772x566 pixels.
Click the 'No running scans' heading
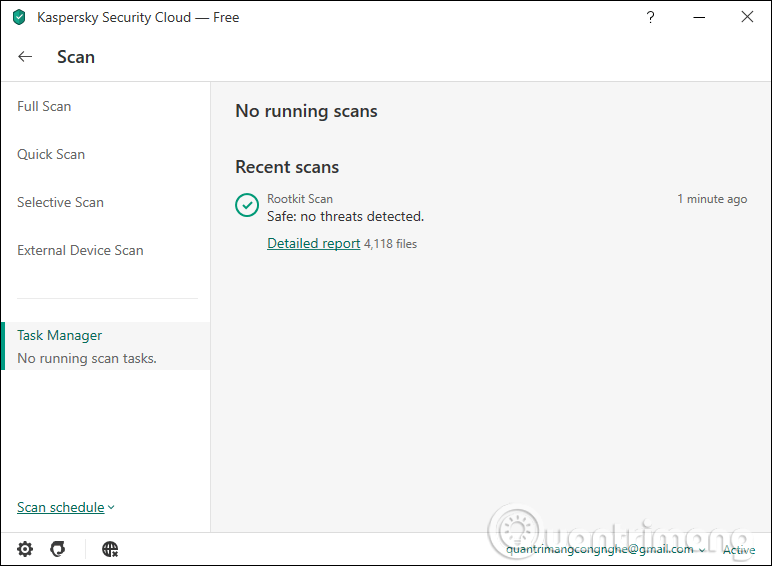[x=306, y=111]
